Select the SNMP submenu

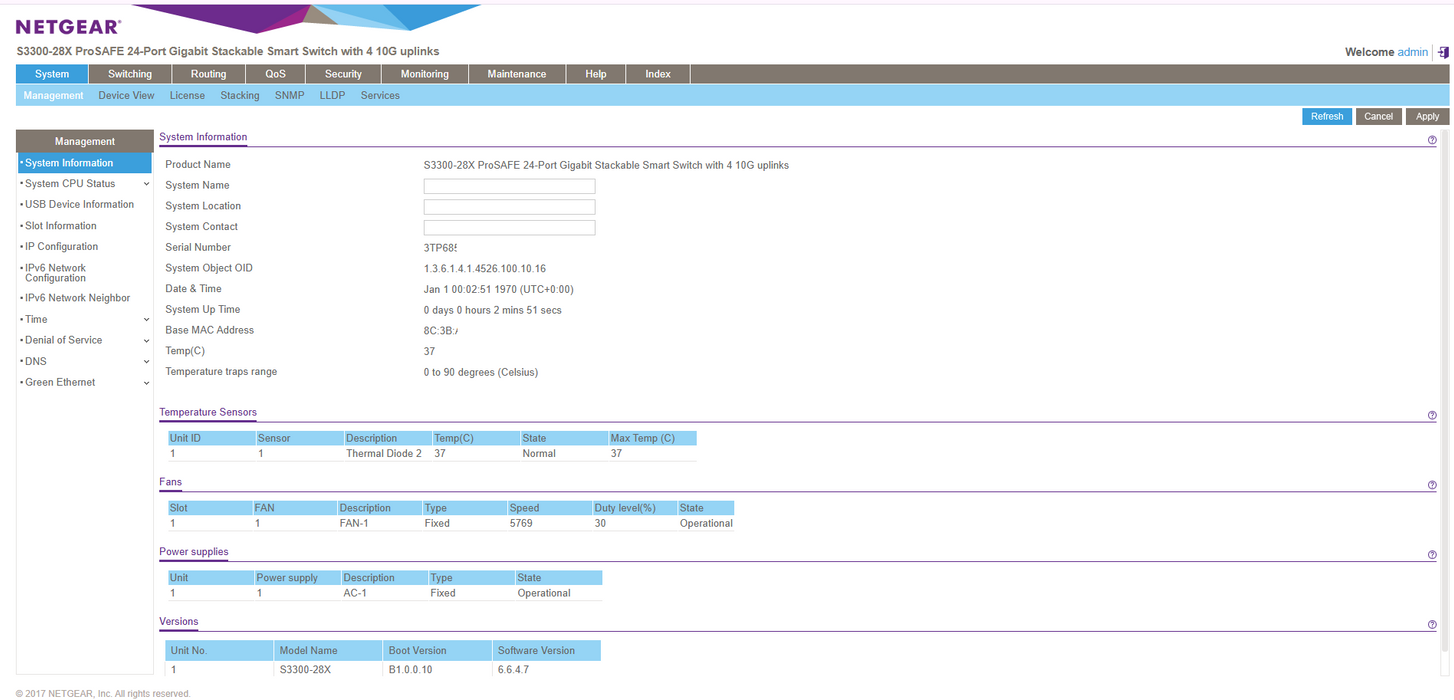(289, 96)
